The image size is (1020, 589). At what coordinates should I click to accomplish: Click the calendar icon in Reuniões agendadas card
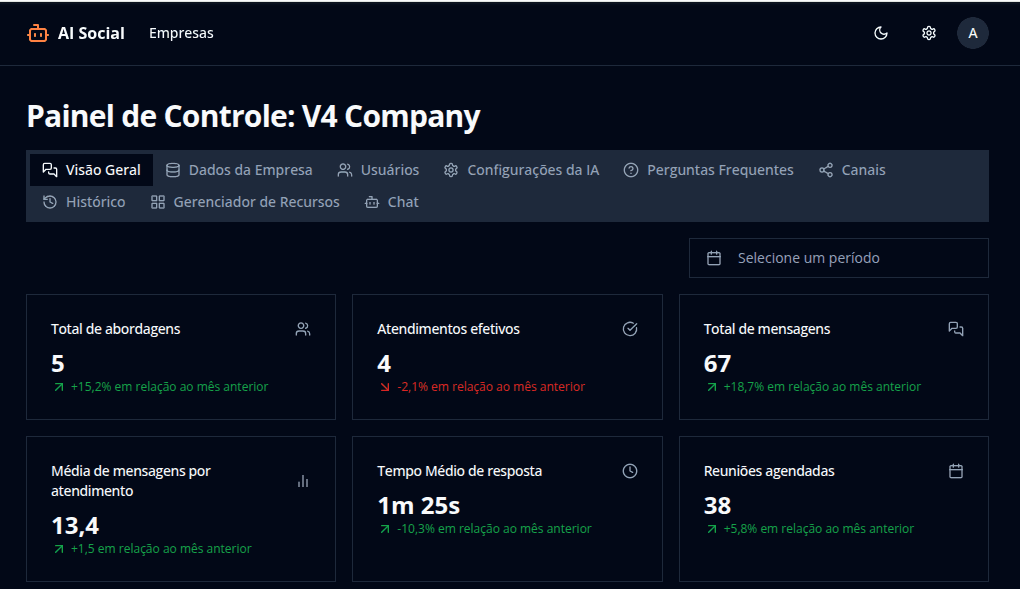tap(955, 471)
